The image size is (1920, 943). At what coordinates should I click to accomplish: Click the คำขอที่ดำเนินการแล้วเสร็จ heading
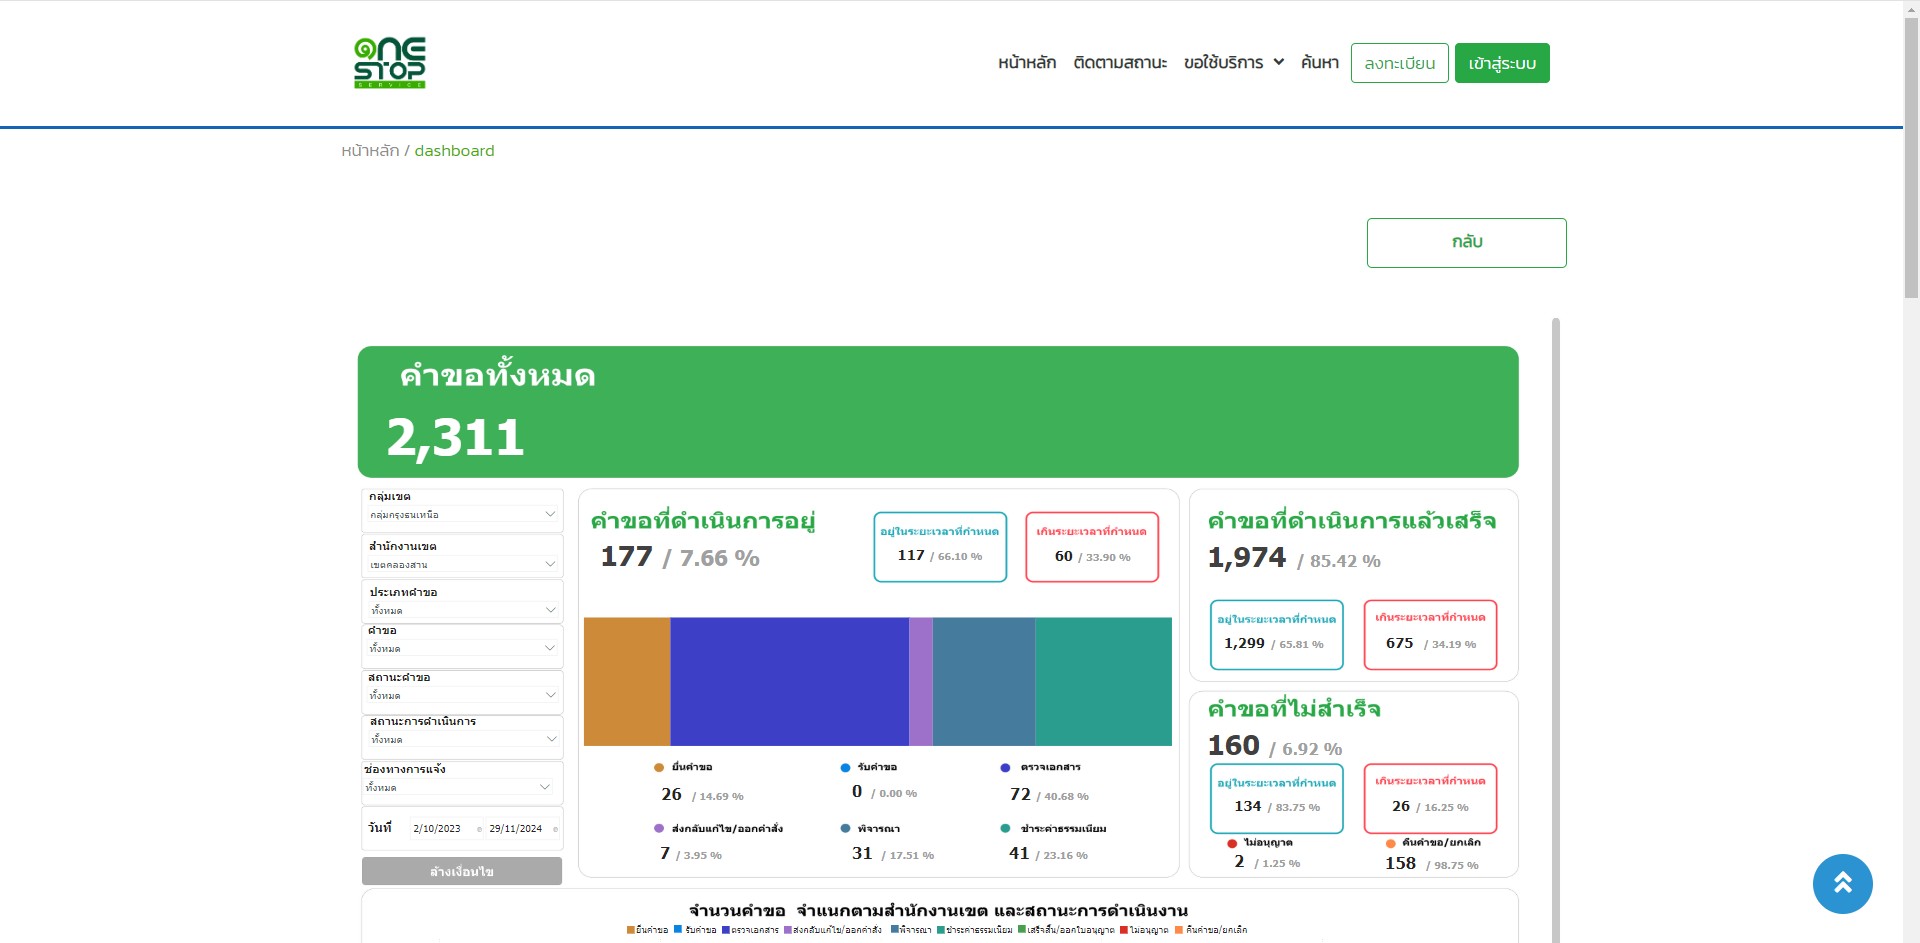1352,521
